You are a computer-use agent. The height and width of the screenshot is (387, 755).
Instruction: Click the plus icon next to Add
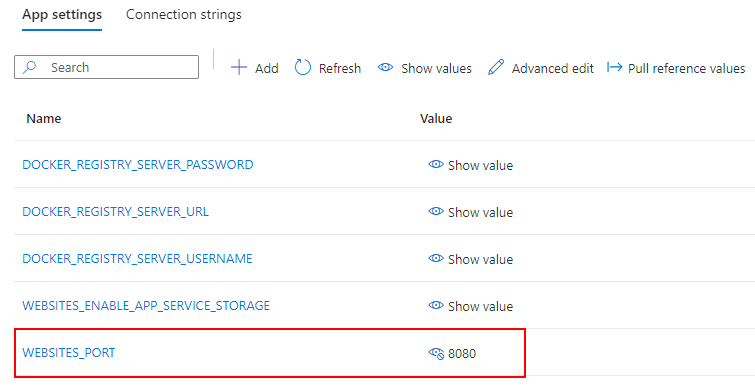point(239,68)
